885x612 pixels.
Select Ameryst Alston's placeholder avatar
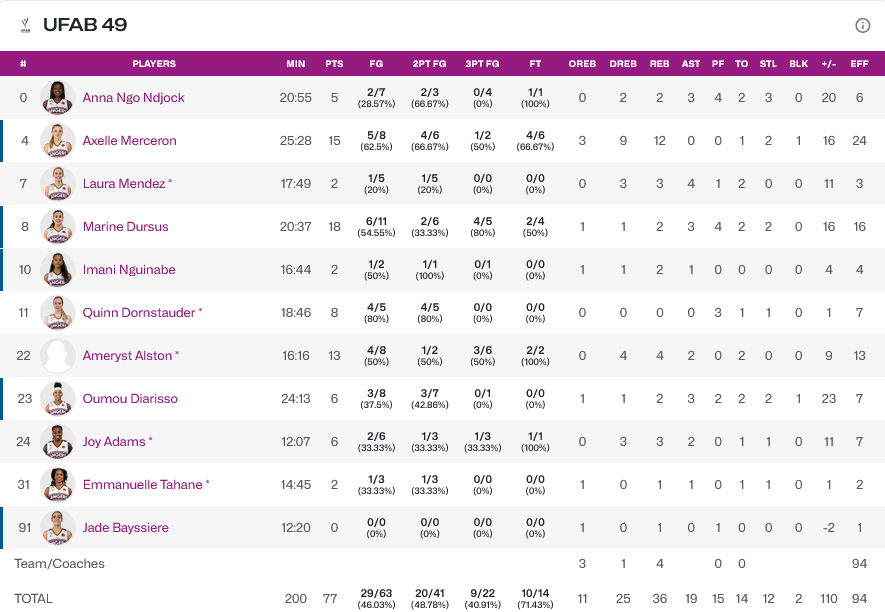point(58,356)
